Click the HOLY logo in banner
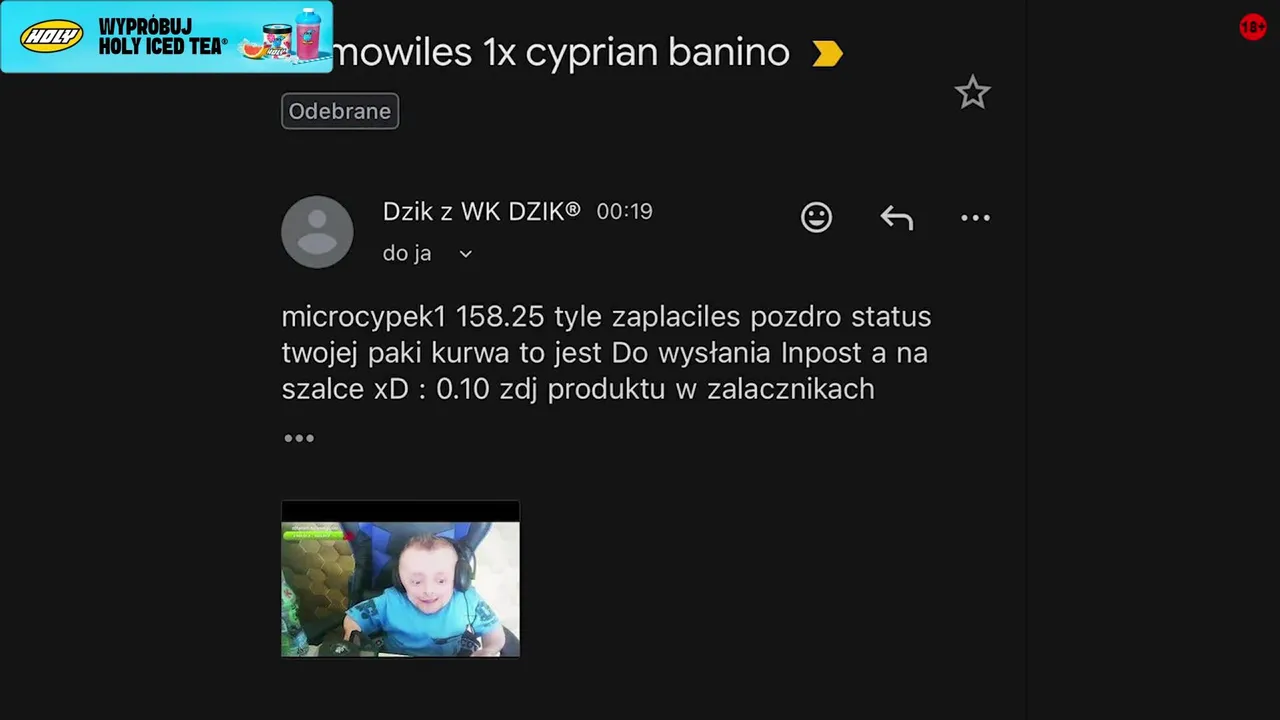The image size is (1280, 720). [52, 37]
